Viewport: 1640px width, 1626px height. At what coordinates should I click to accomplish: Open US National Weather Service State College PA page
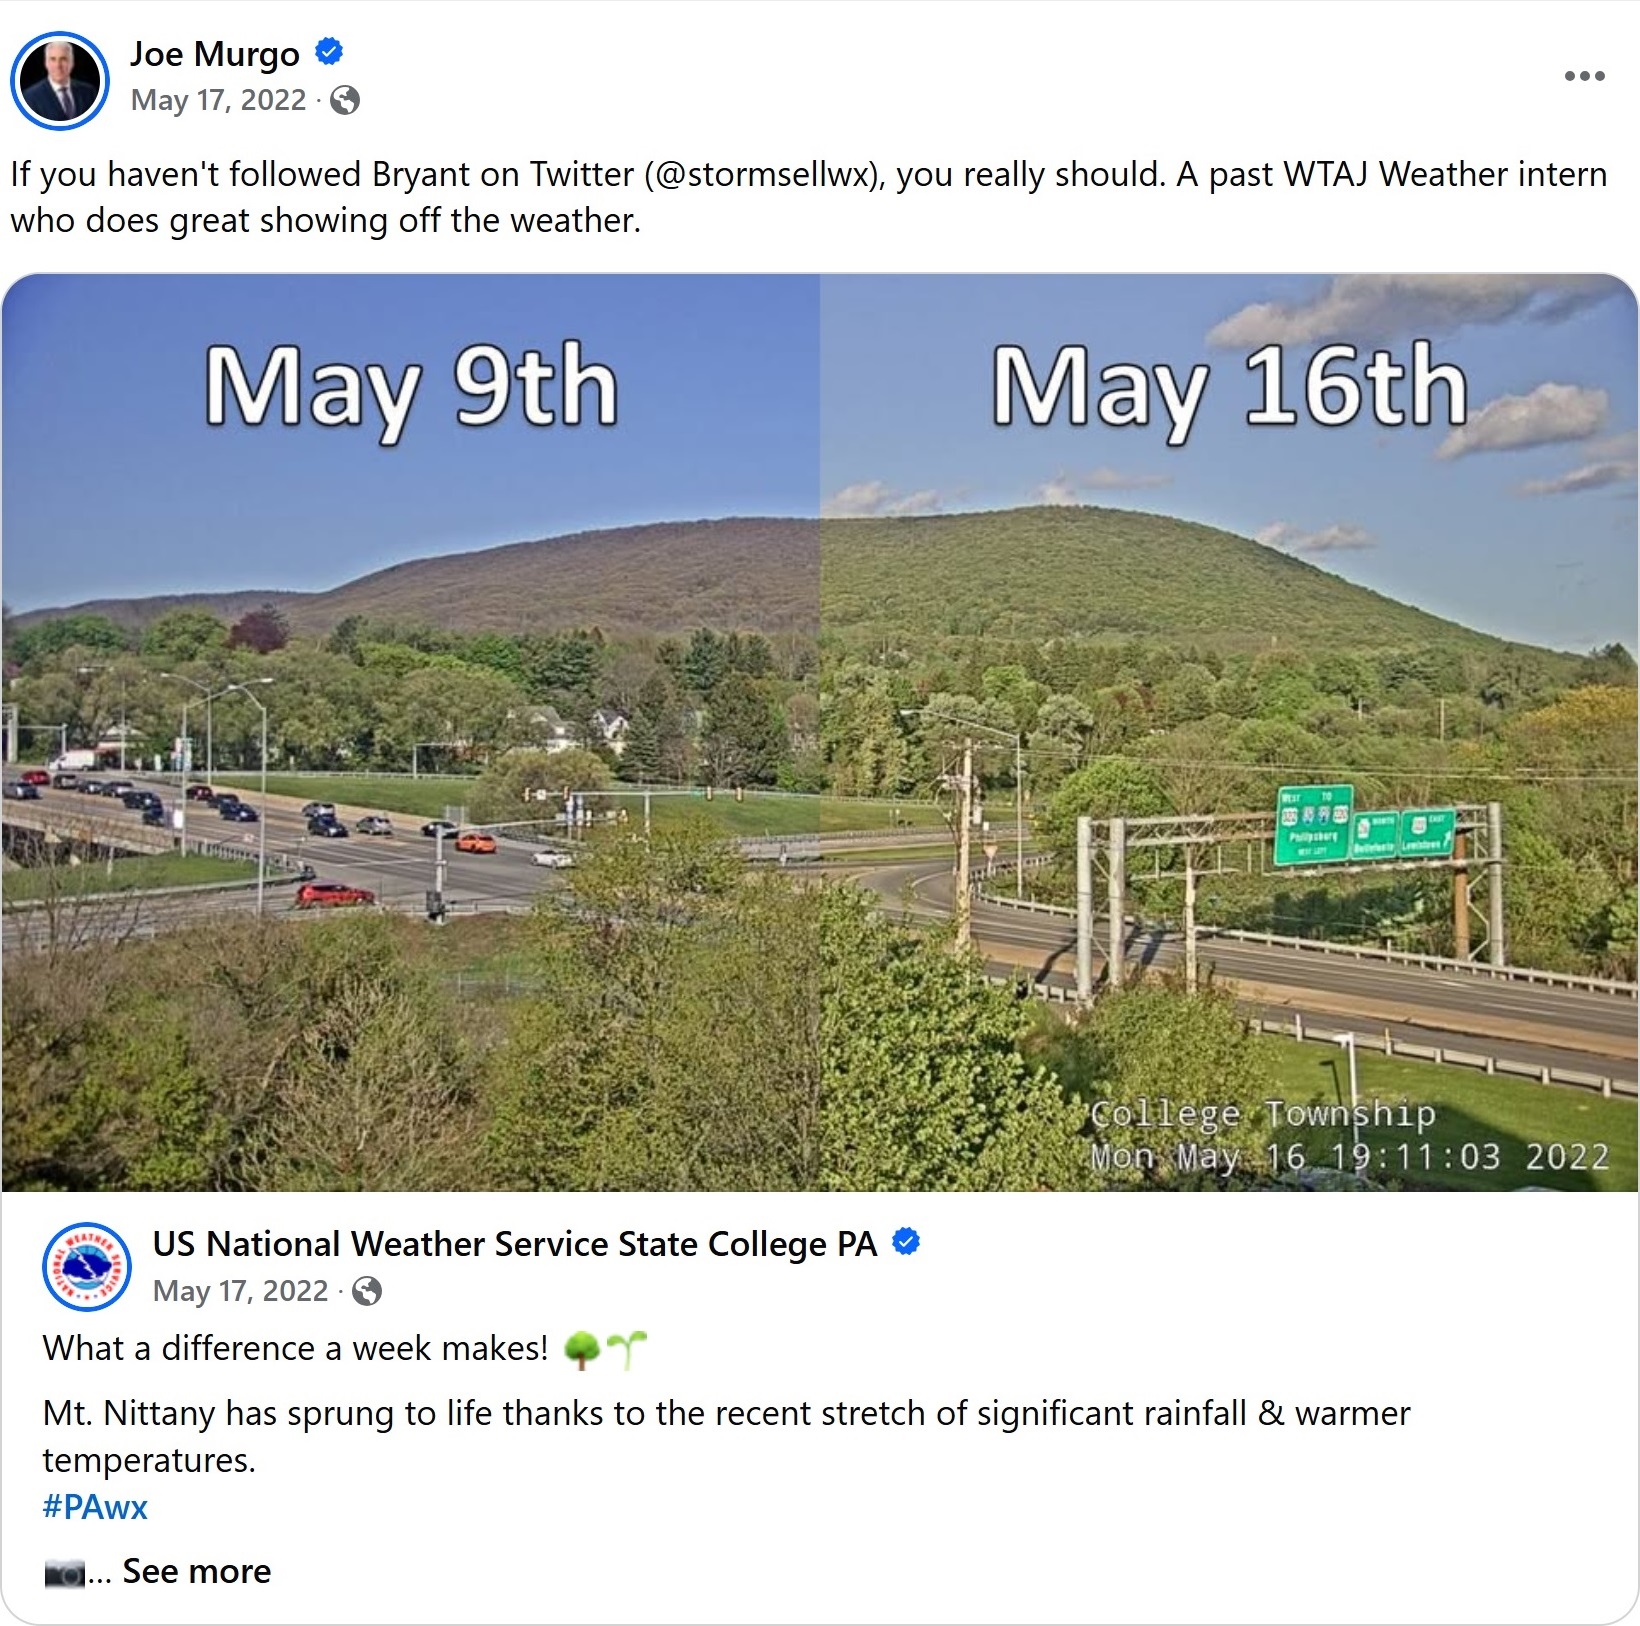click(x=514, y=1244)
